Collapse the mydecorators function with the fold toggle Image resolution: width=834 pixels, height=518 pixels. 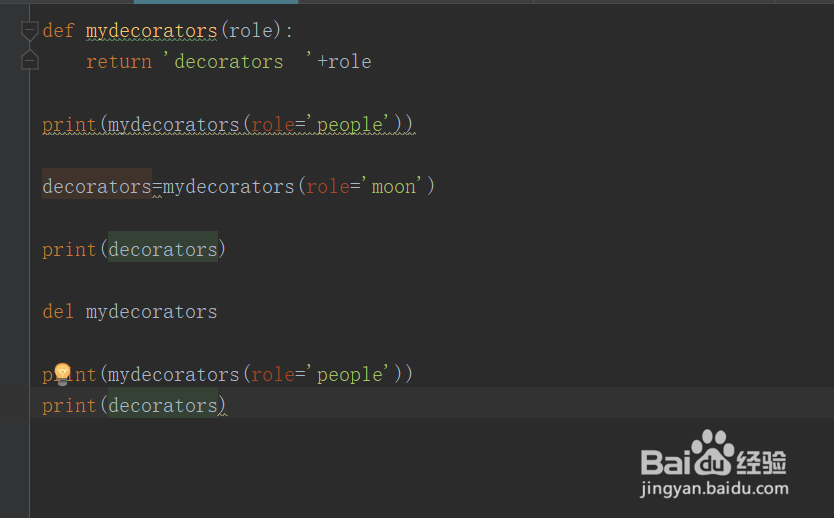coord(30,31)
